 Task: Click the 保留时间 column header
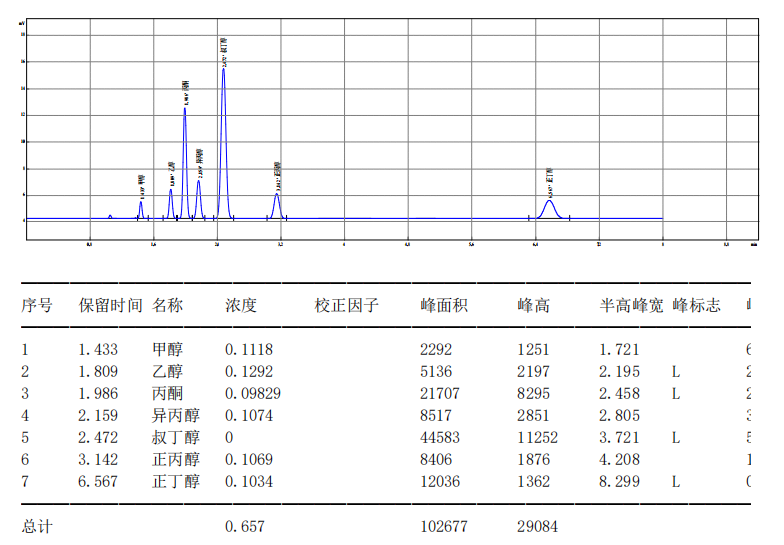tap(110, 305)
